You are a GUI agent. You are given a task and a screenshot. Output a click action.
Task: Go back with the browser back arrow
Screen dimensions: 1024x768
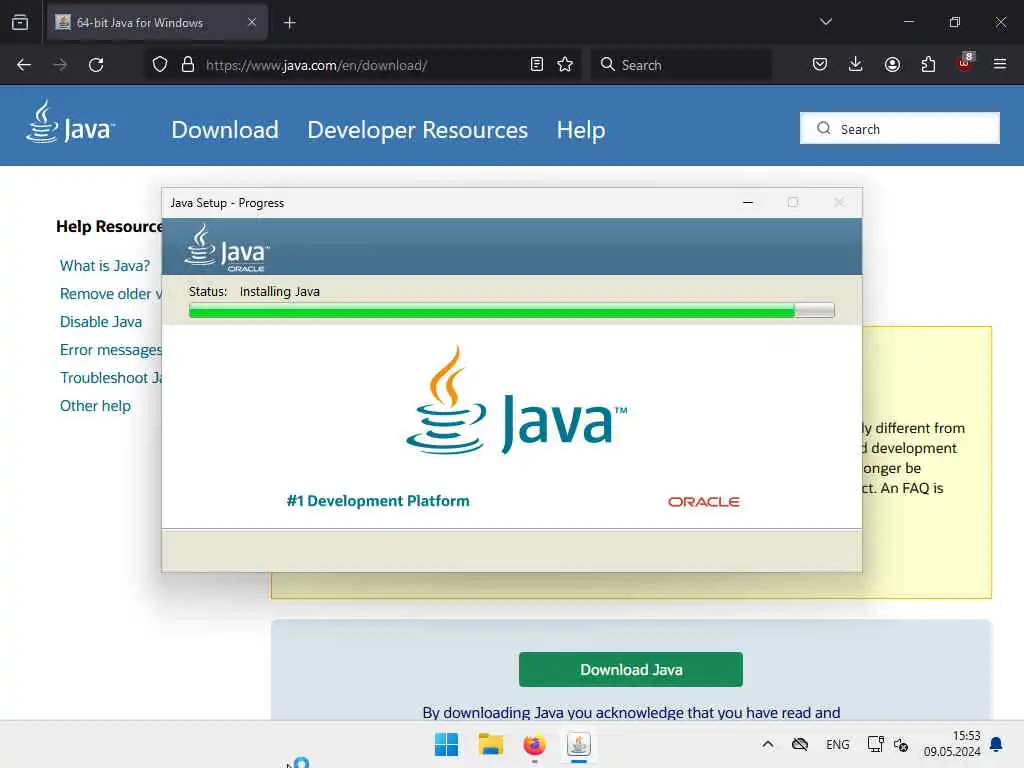(x=24, y=65)
